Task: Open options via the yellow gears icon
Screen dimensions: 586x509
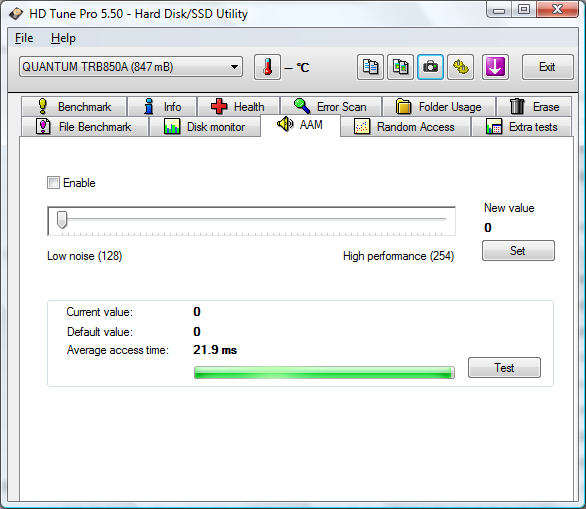Action: [x=461, y=67]
